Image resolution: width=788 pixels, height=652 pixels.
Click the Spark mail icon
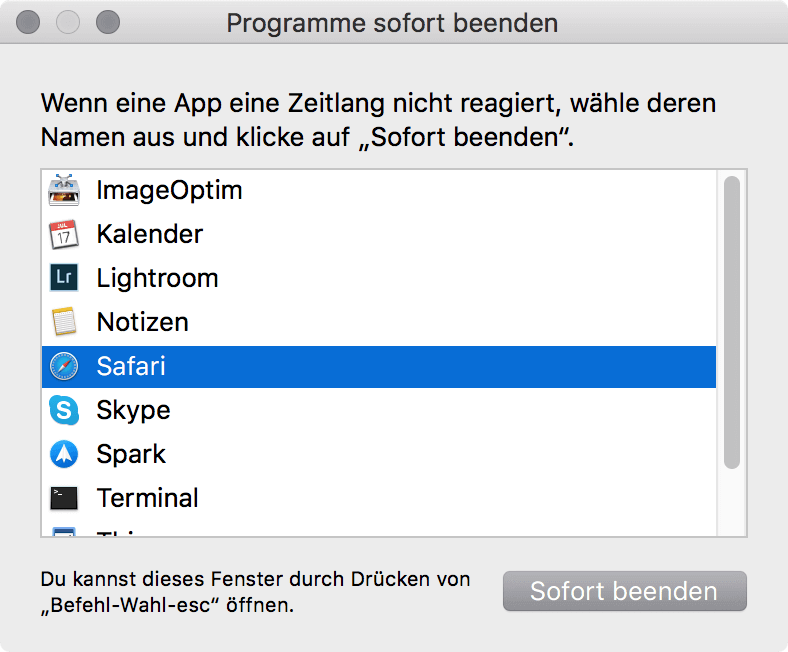click(64, 454)
